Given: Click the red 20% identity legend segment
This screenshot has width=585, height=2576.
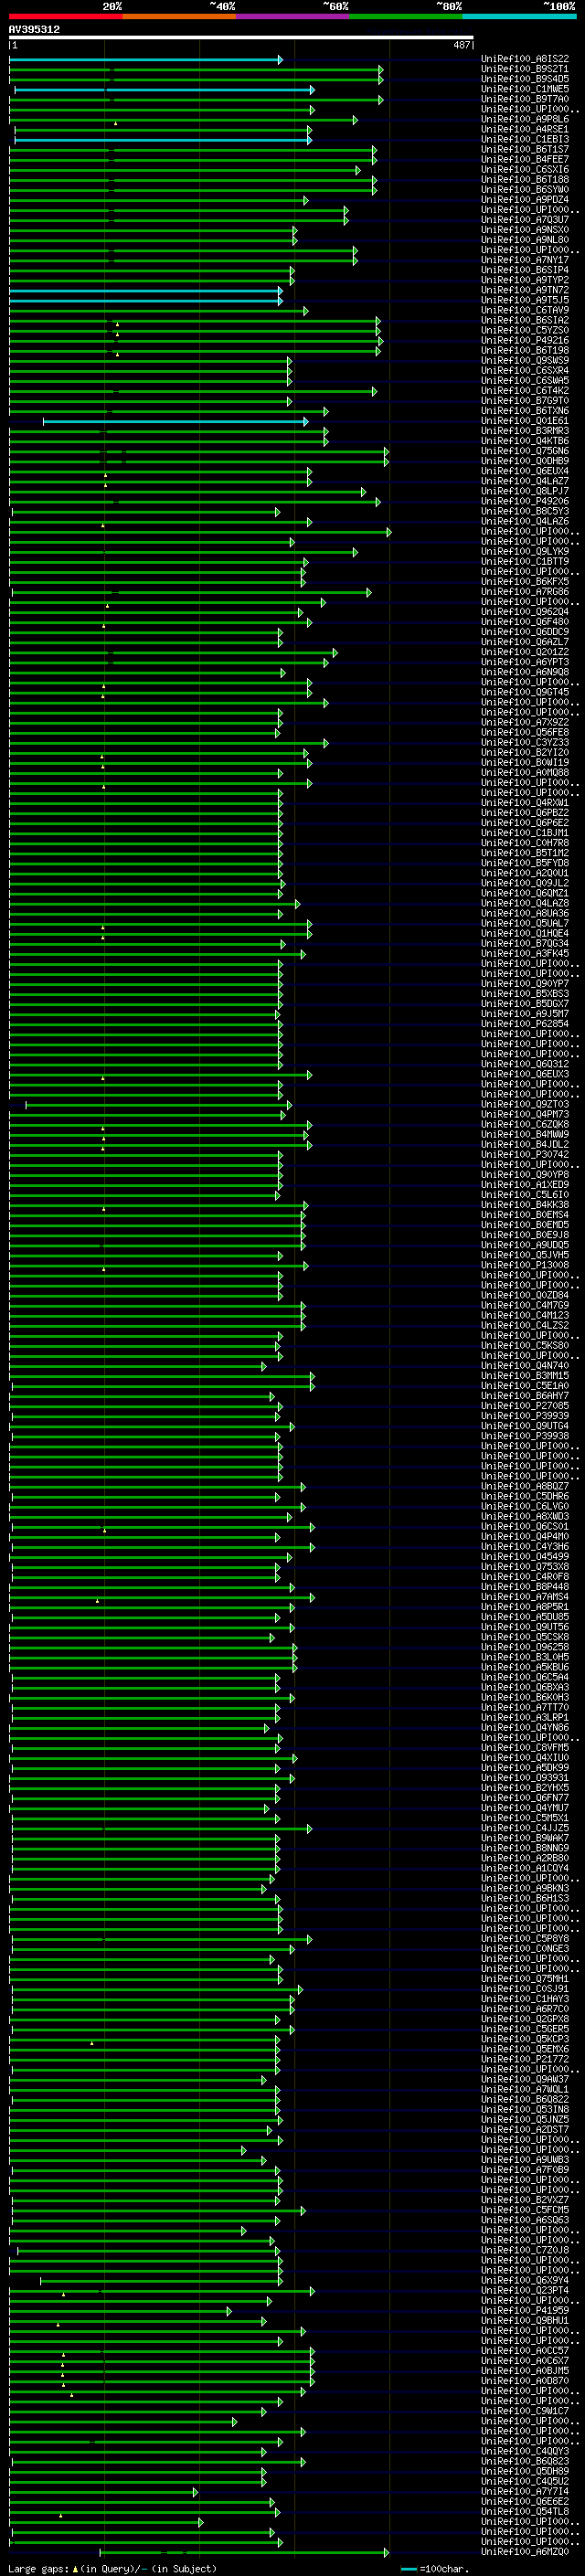Looking at the screenshot, I should tap(66, 16).
